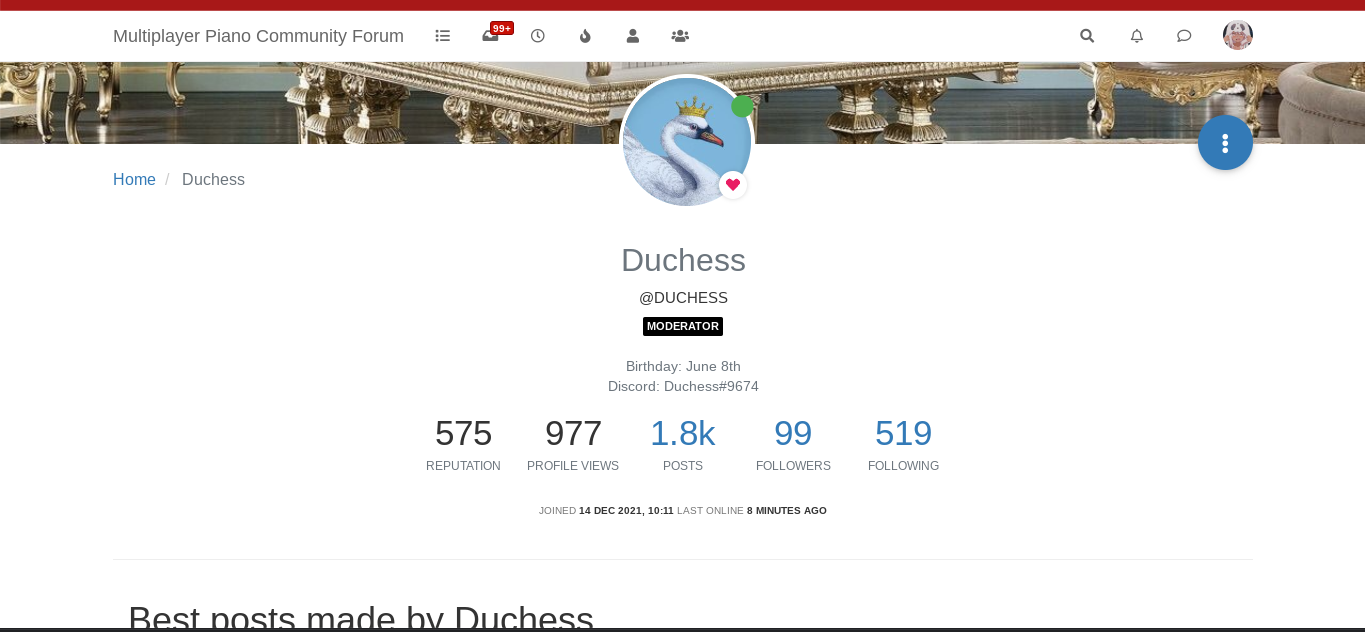Viewport: 1365px width, 632px height.
Task: Open the chat speech bubble icon
Action: (x=1184, y=36)
